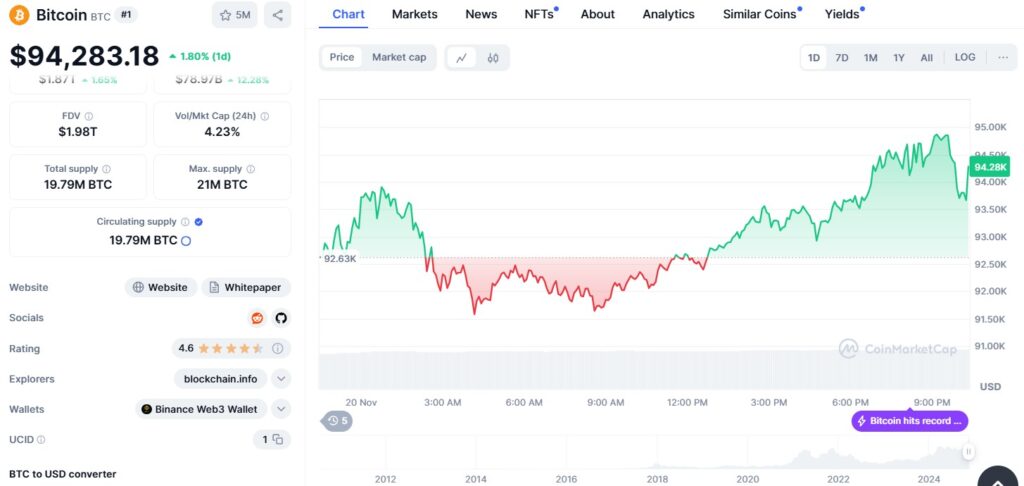The height and width of the screenshot is (486, 1024).
Task: Expand the Explorers dropdown chevron
Action: [x=281, y=379]
